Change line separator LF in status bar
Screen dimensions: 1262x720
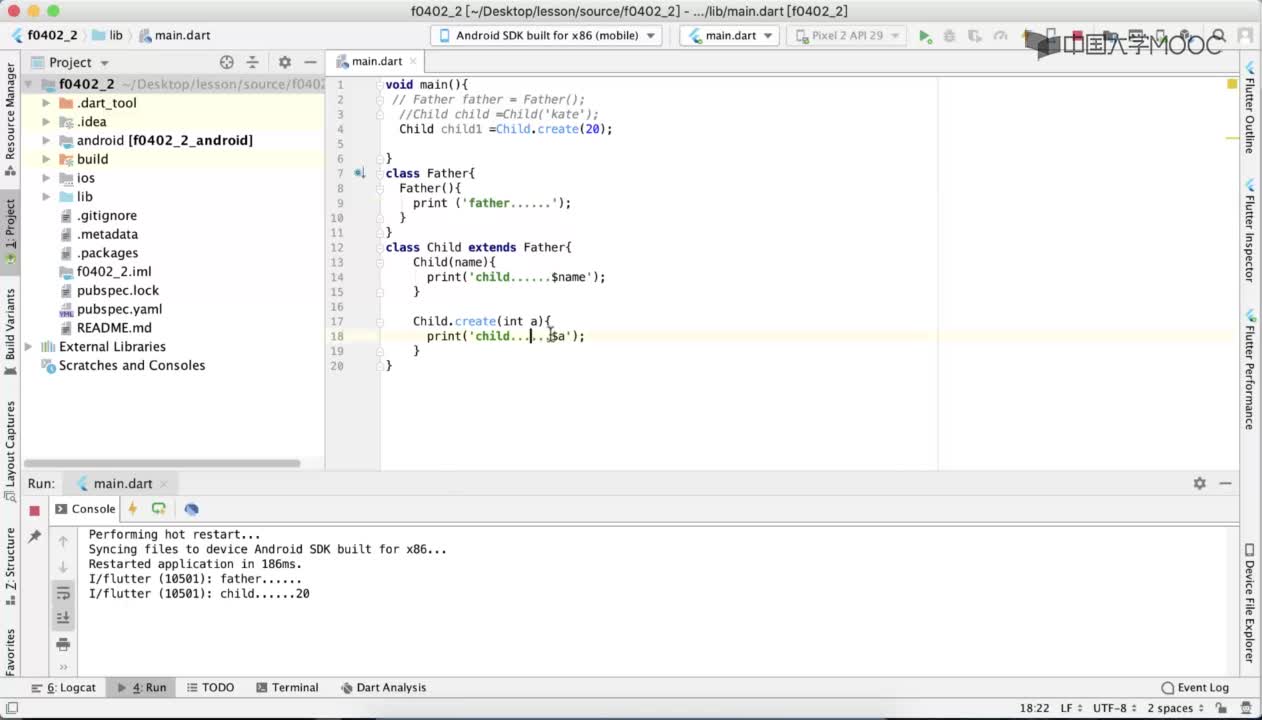tap(1071, 708)
